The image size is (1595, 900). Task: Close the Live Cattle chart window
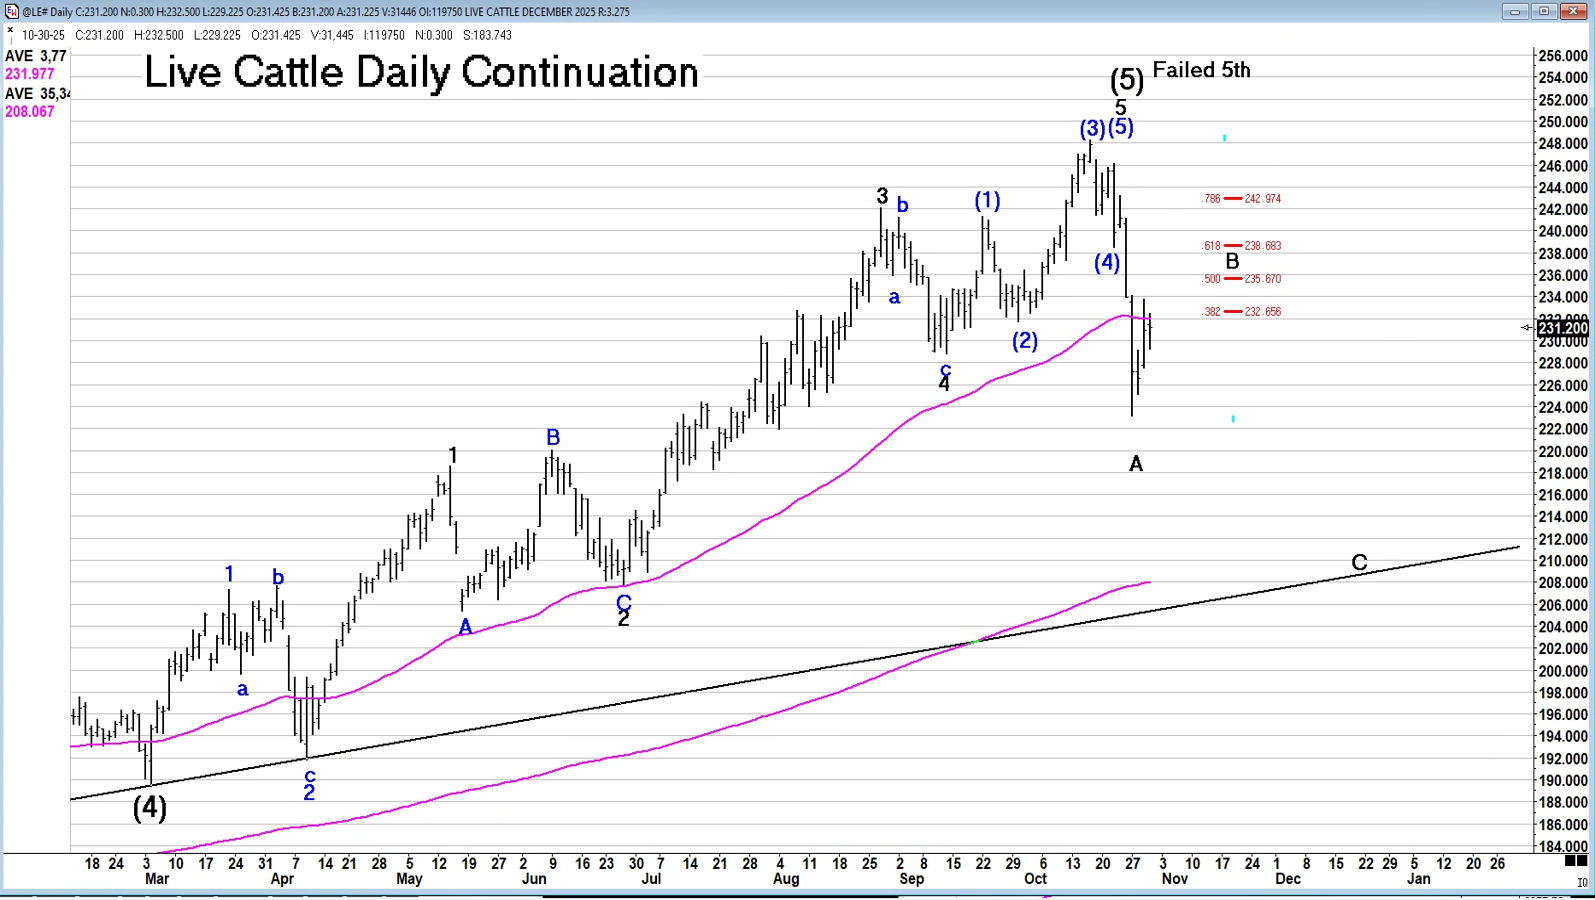click(1574, 12)
